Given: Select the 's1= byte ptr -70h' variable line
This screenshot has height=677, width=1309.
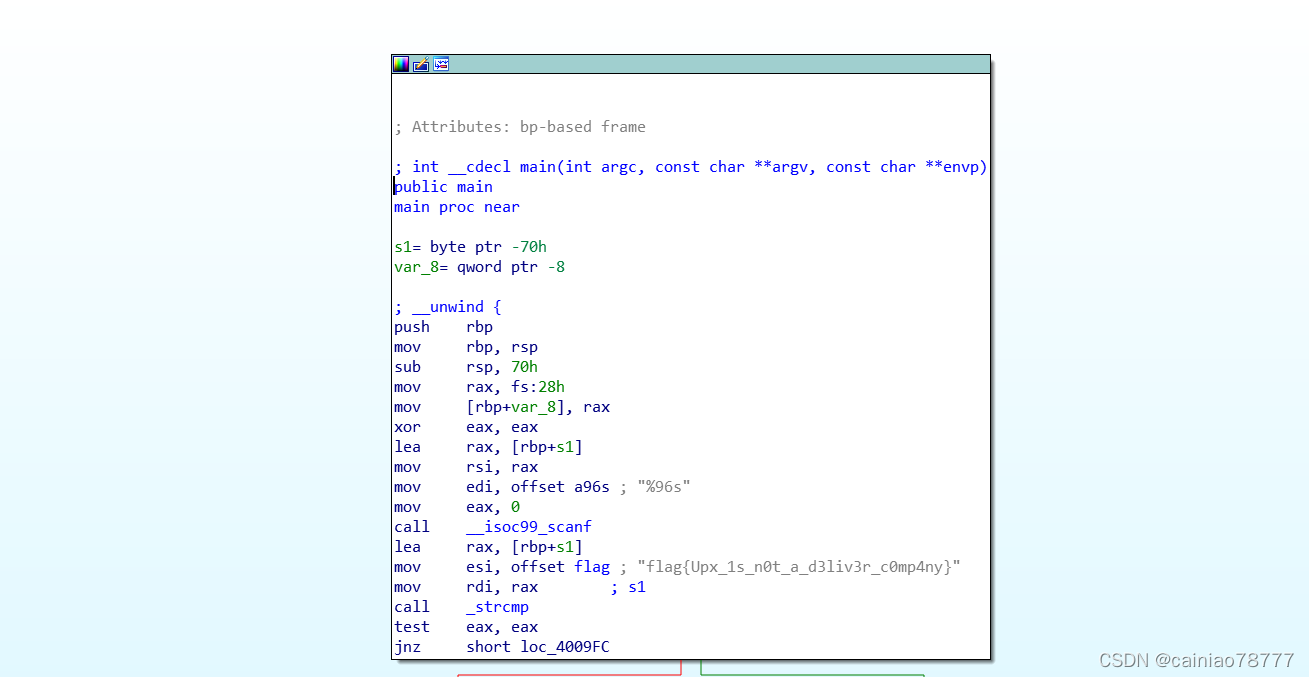Looking at the screenshot, I should [x=471, y=247].
